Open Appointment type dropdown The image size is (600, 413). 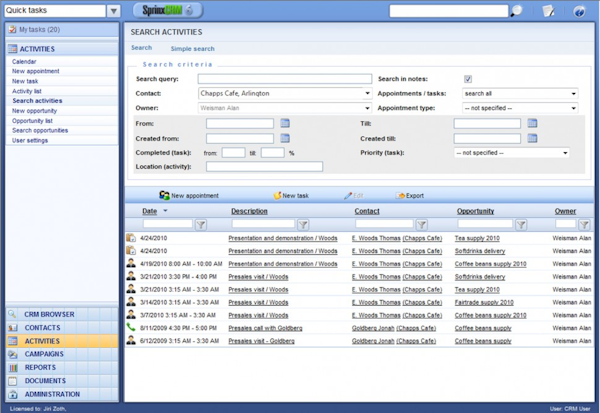point(573,108)
